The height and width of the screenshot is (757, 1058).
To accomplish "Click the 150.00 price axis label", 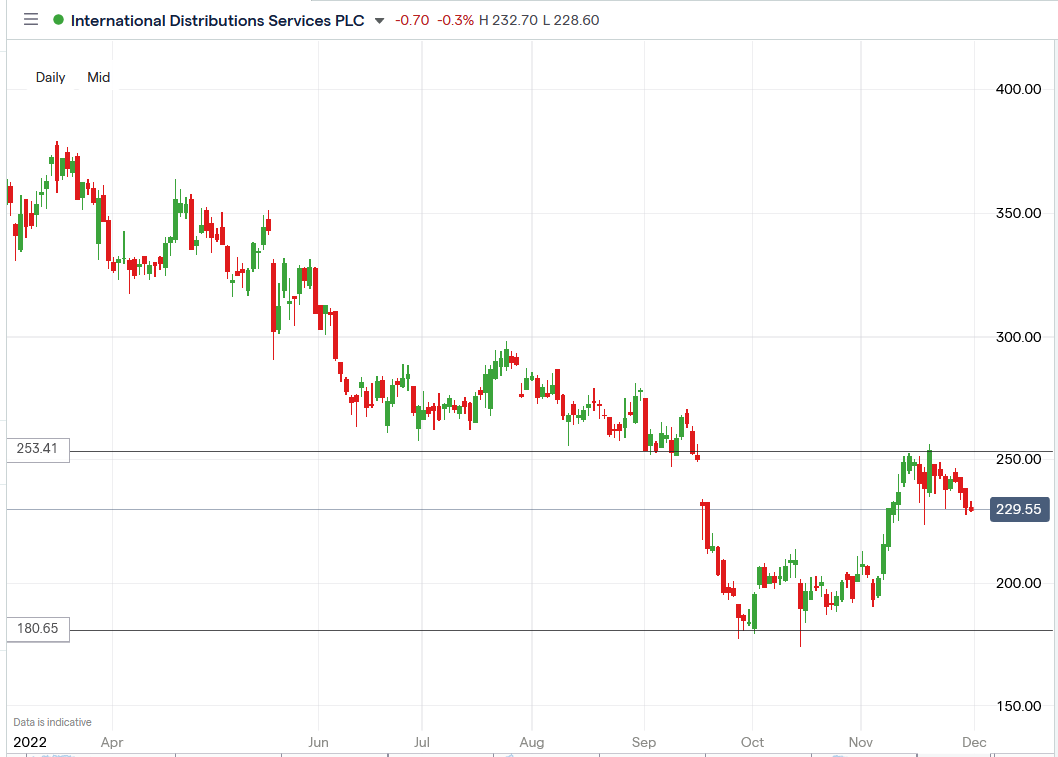I will 1018,706.
